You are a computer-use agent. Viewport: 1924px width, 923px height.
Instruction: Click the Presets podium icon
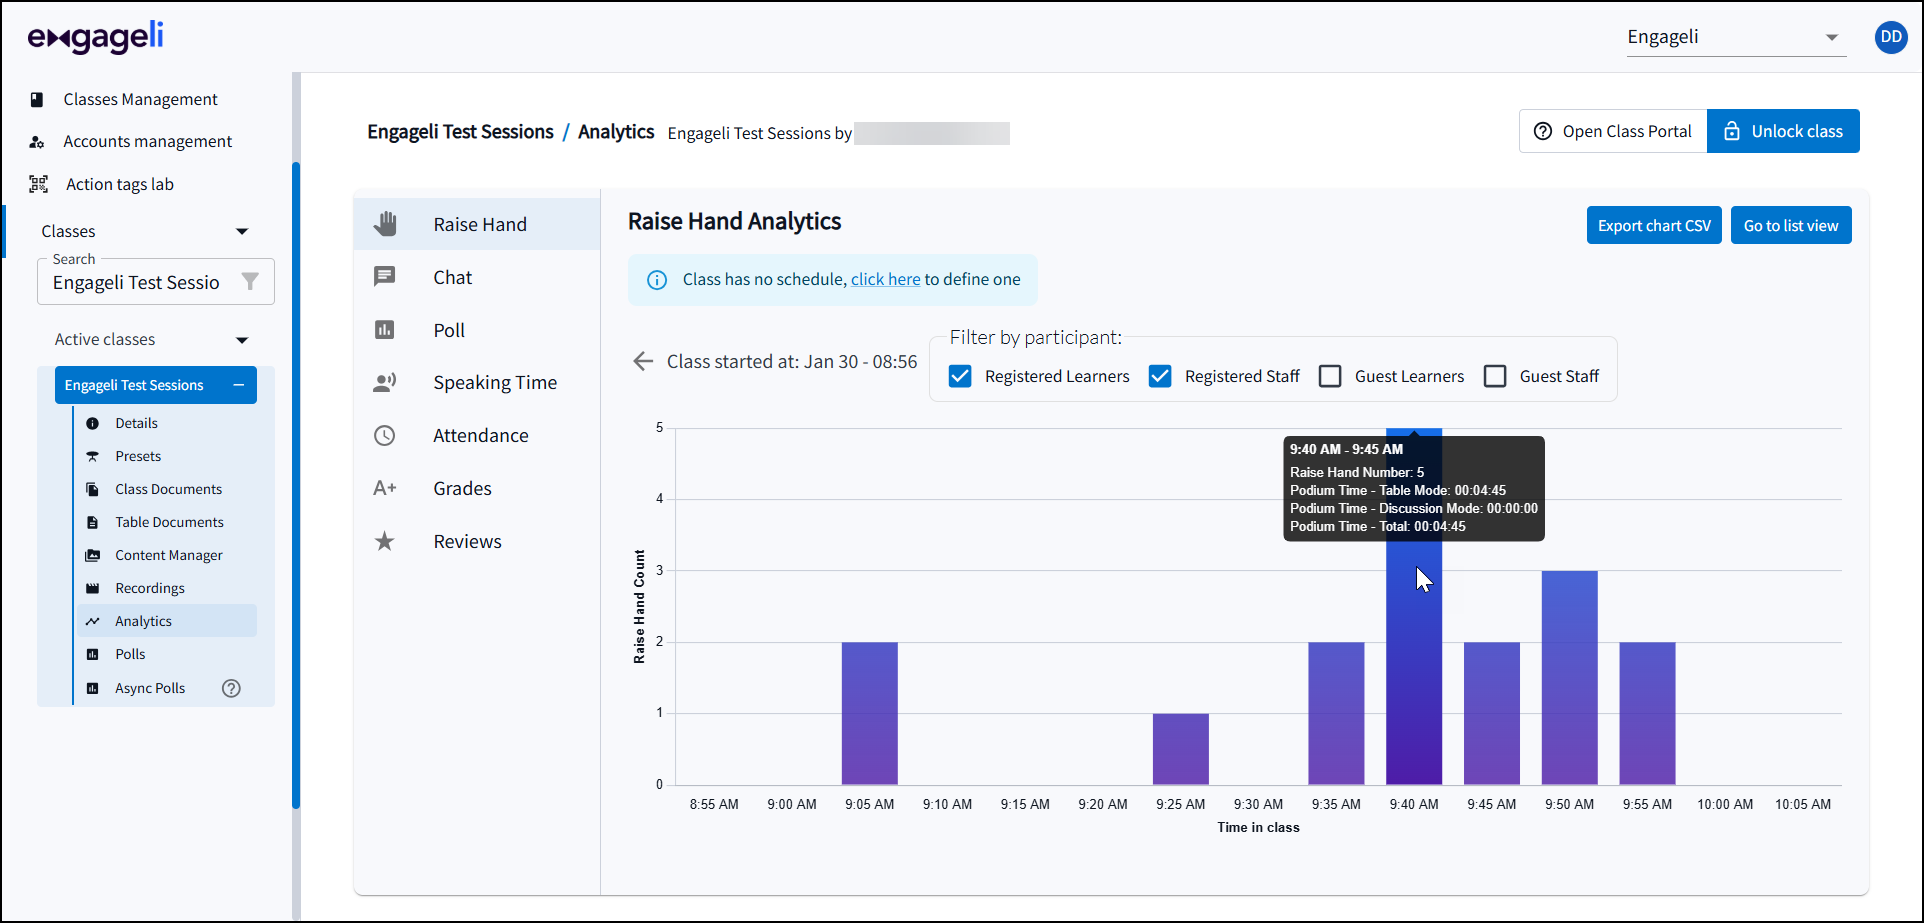93,456
